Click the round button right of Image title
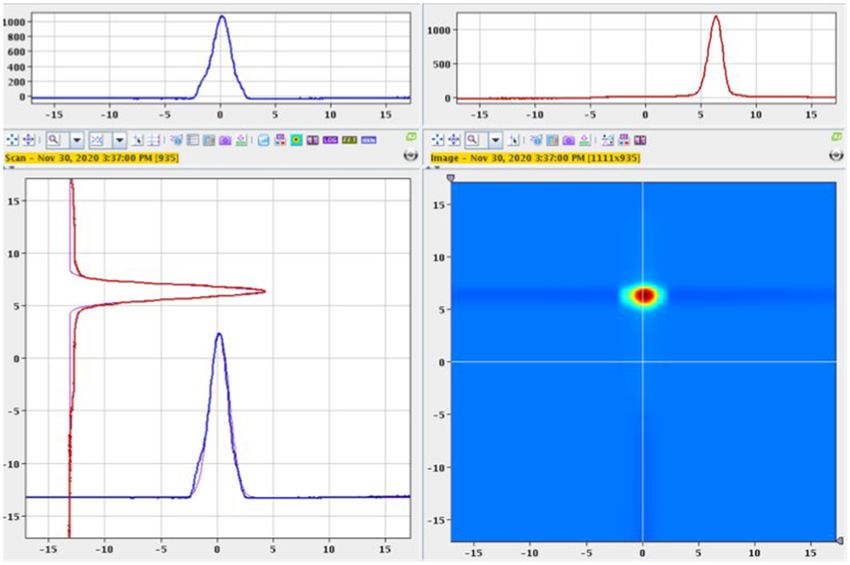Viewport: 850px width, 565px height. click(836, 156)
